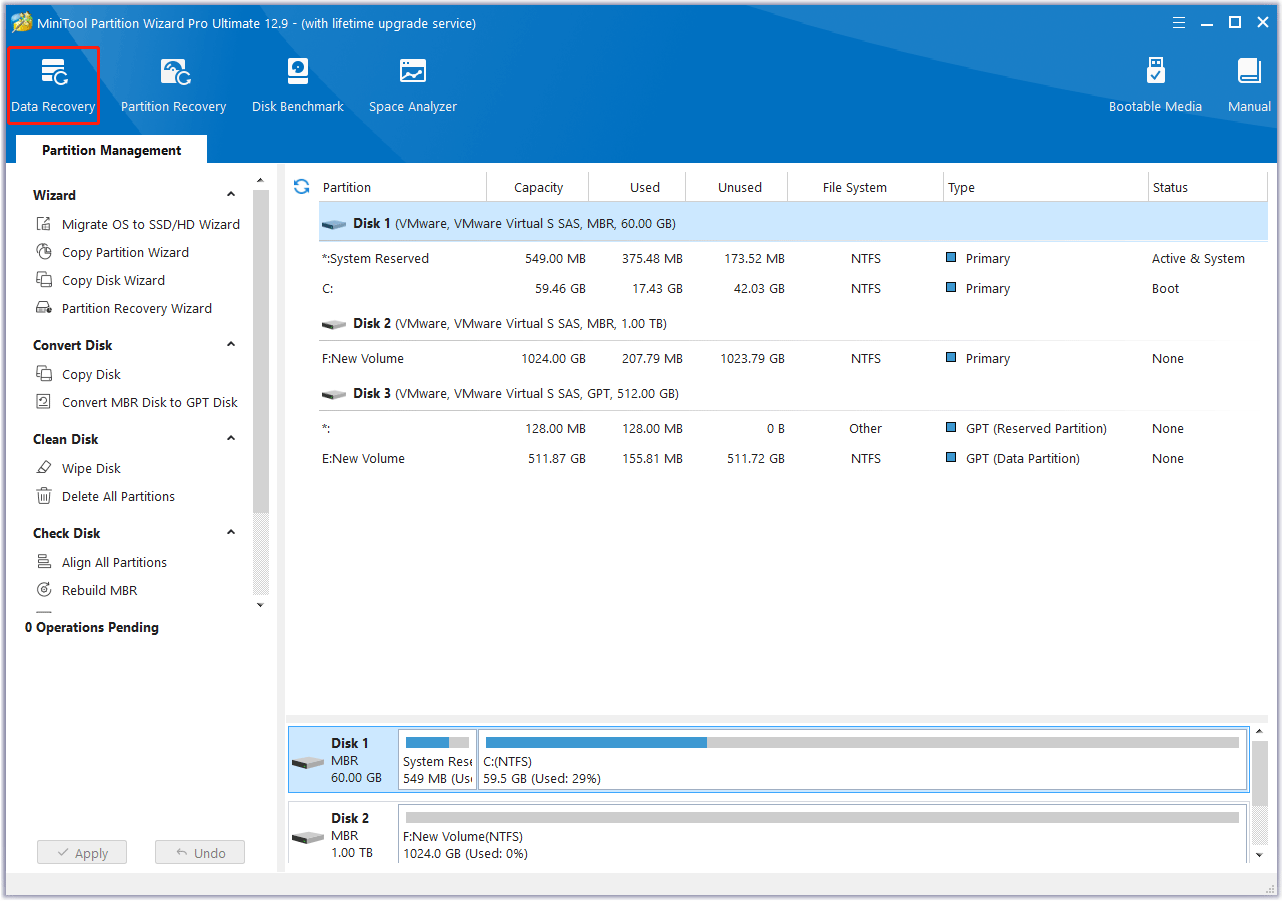Sort by Status column header
Screen dimensions: 1282x901
pyautogui.click(x=1208, y=187)
